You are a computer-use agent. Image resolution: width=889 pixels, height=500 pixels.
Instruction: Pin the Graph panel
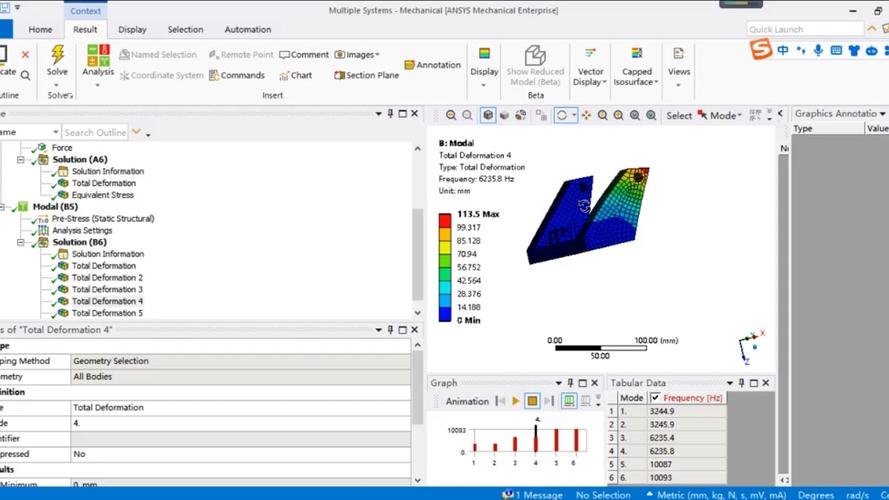click(x=570, y=383)
